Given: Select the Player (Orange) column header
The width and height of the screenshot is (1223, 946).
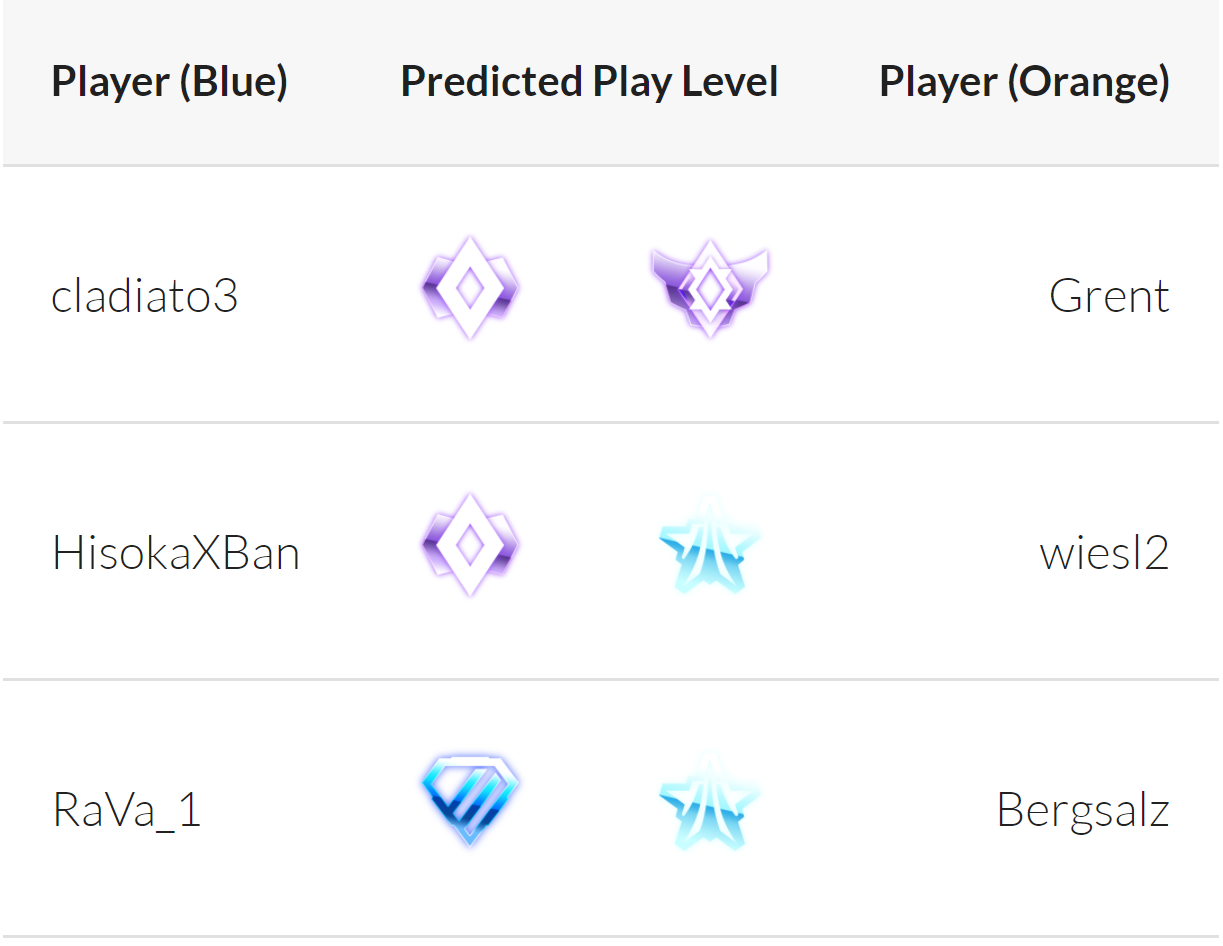Looking at the screenshot, I should click(1024, 82).
